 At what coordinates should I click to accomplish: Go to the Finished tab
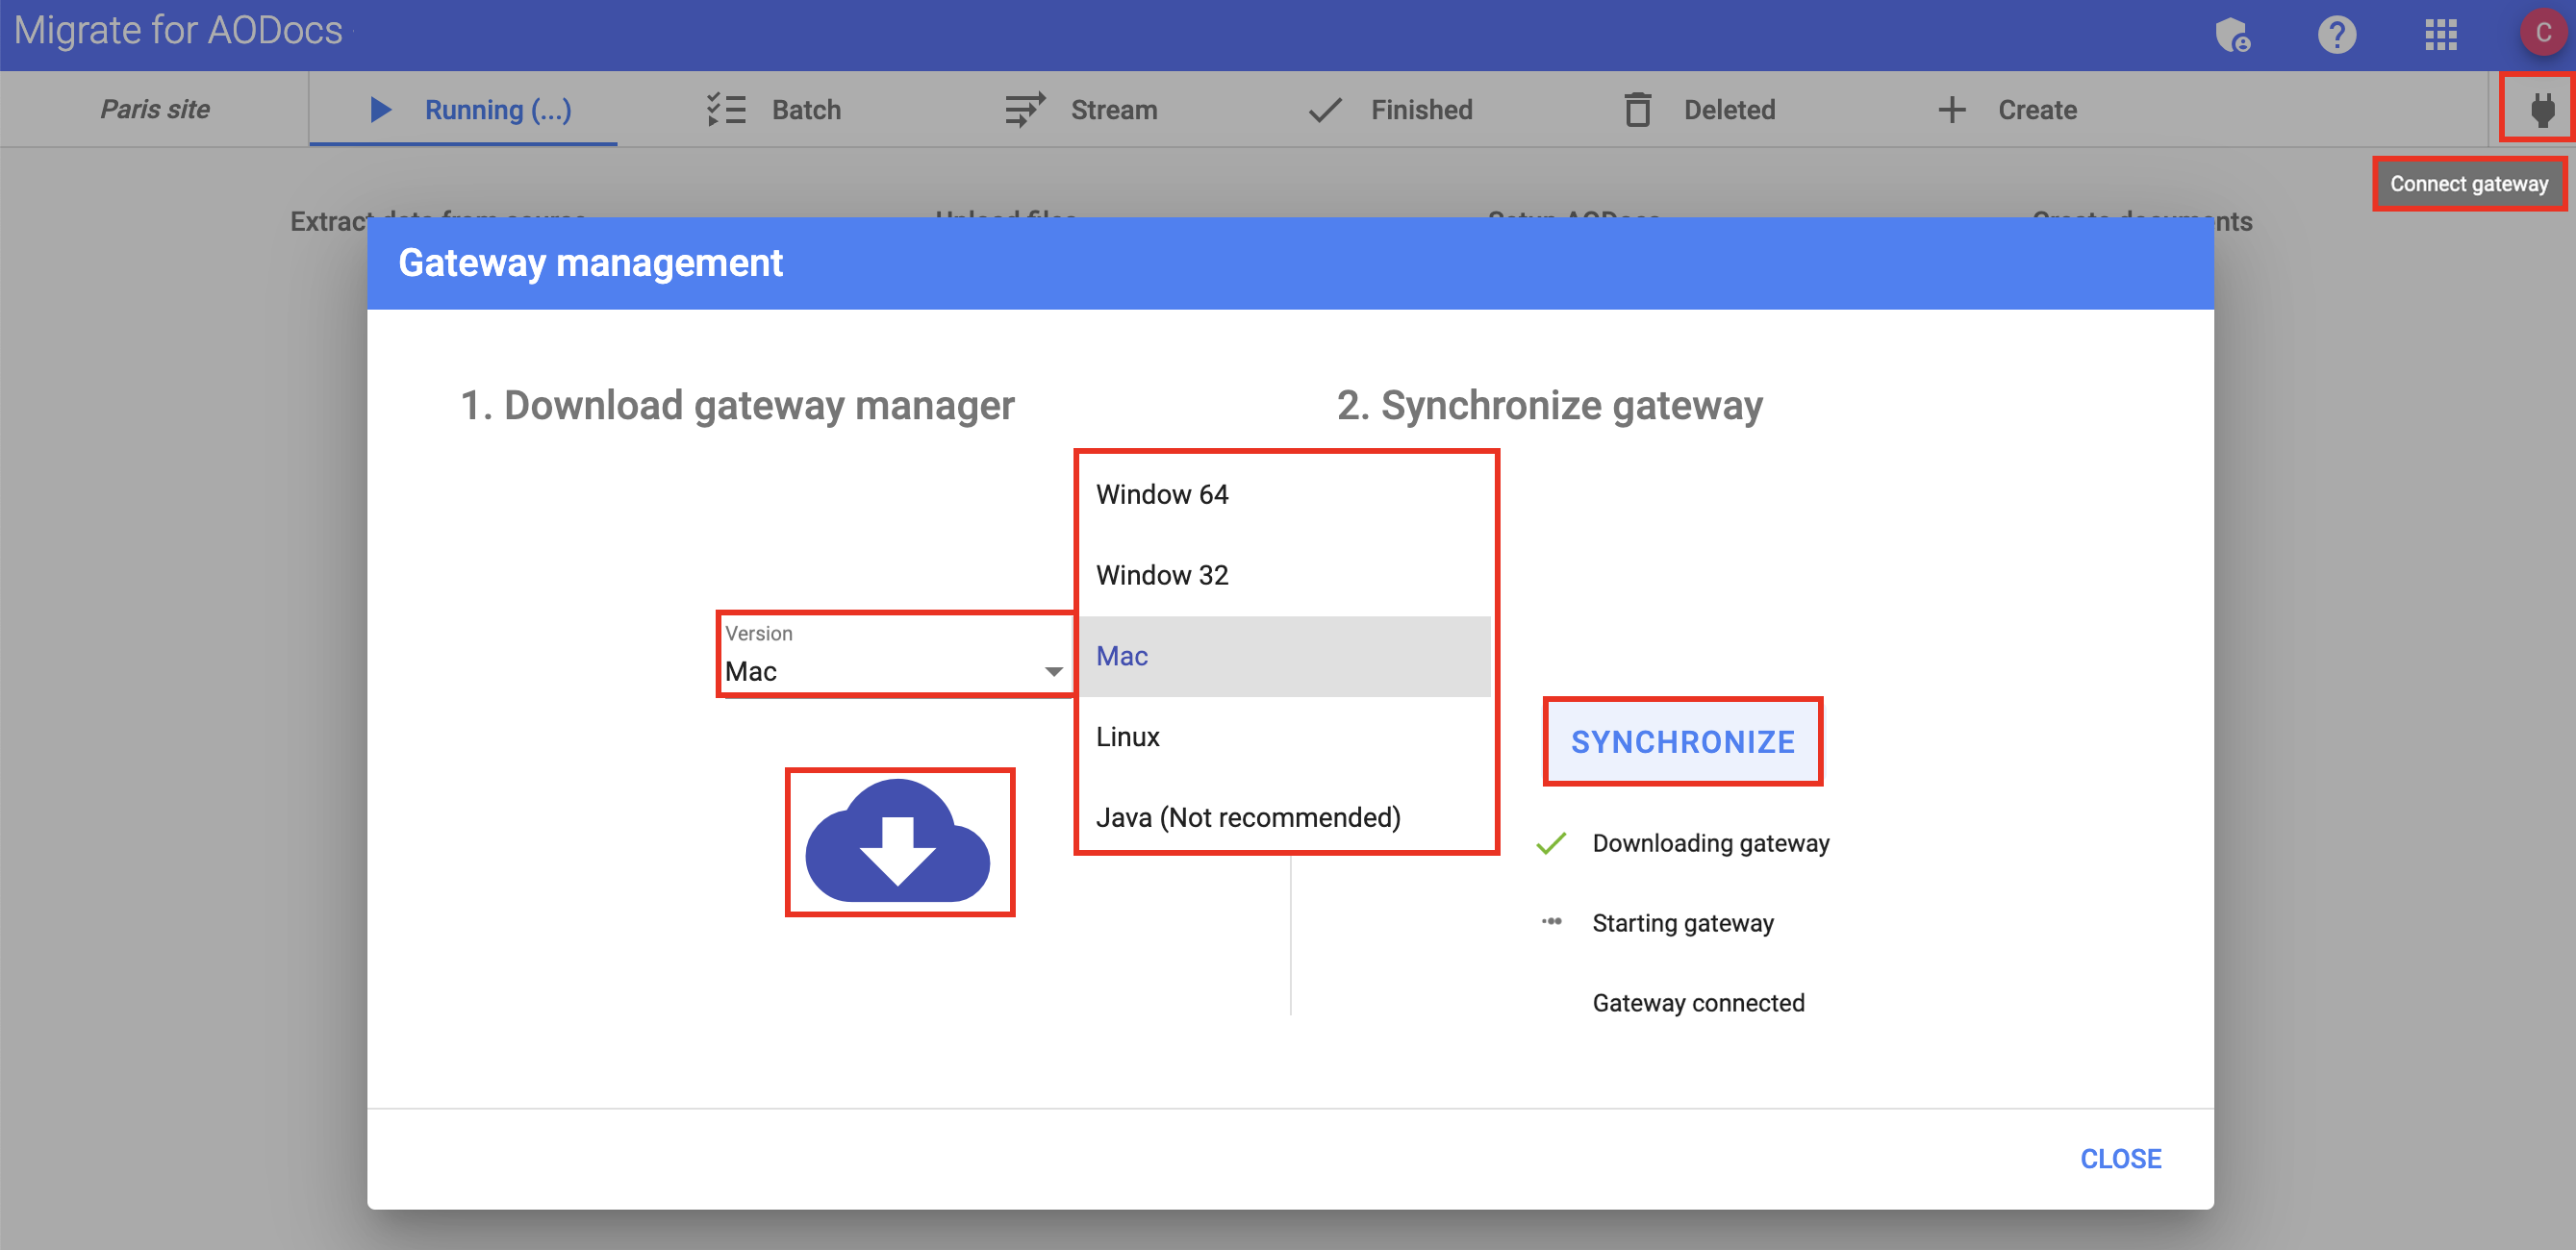click(x=1390, y=109)
